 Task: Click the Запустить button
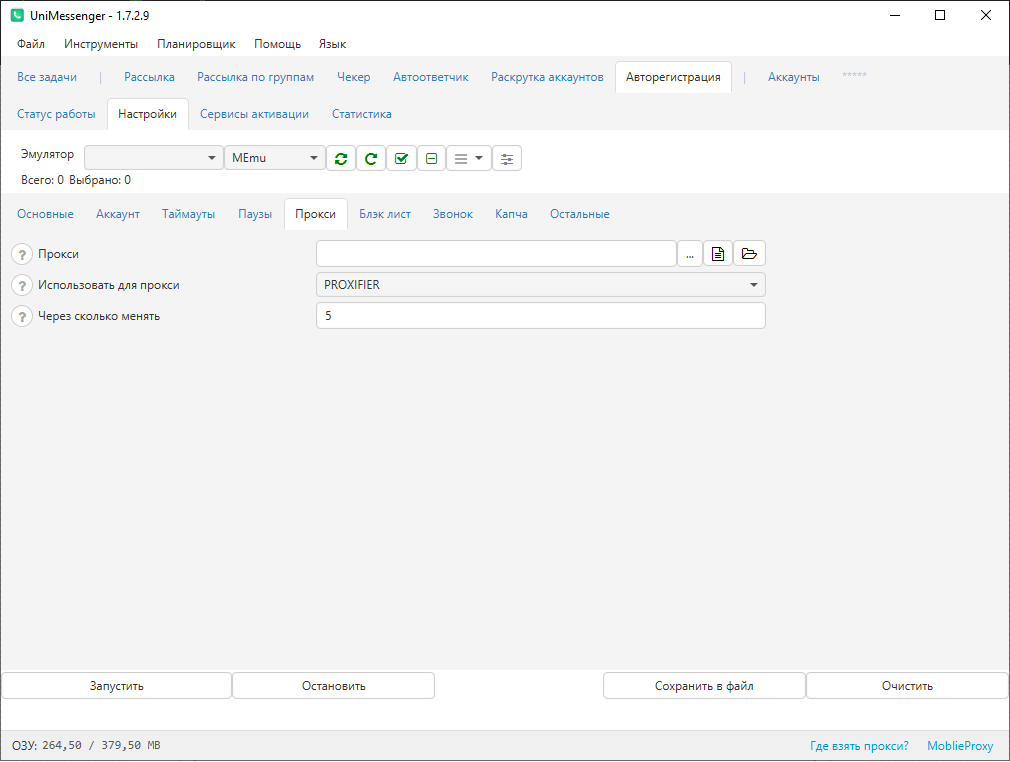pos(117,686)
